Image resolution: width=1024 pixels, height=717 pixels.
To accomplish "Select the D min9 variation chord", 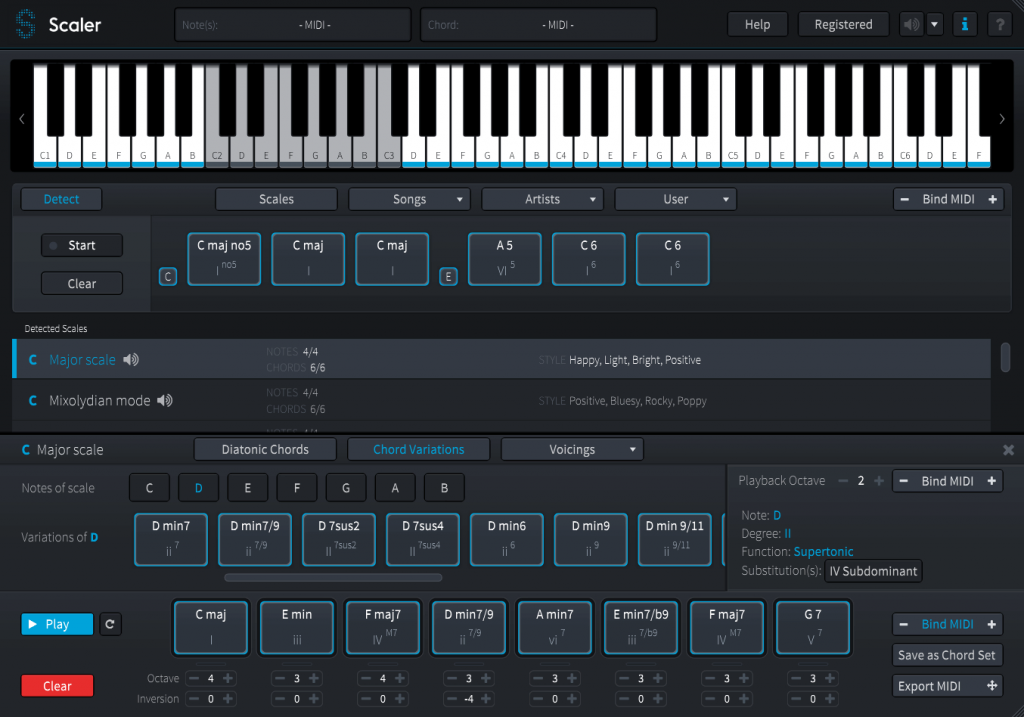I will 590,539.
